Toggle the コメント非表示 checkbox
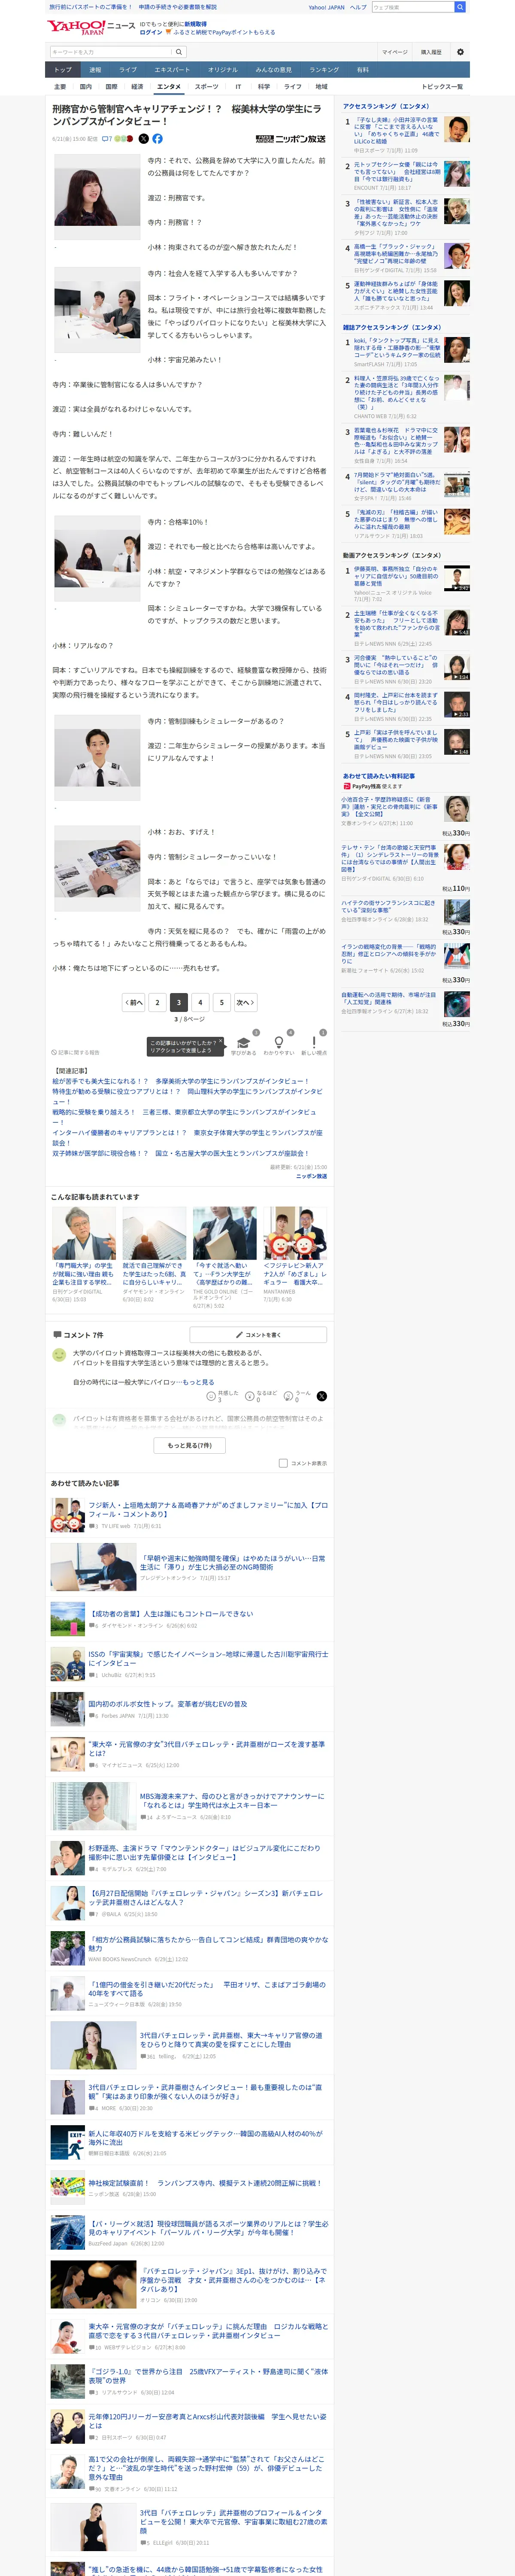This screenshot has width=515, height=2576. (283, 1463)
